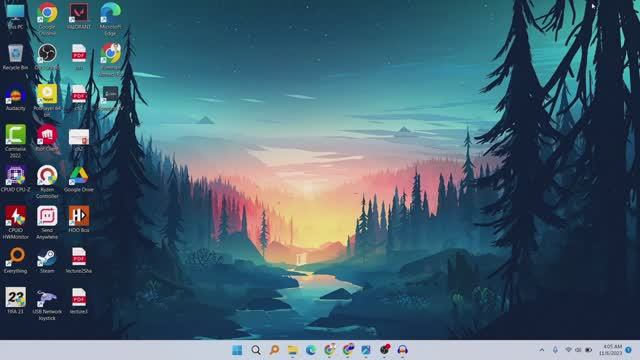
Task: Select the lecture3 PDF file
Action: pos(79,301)
